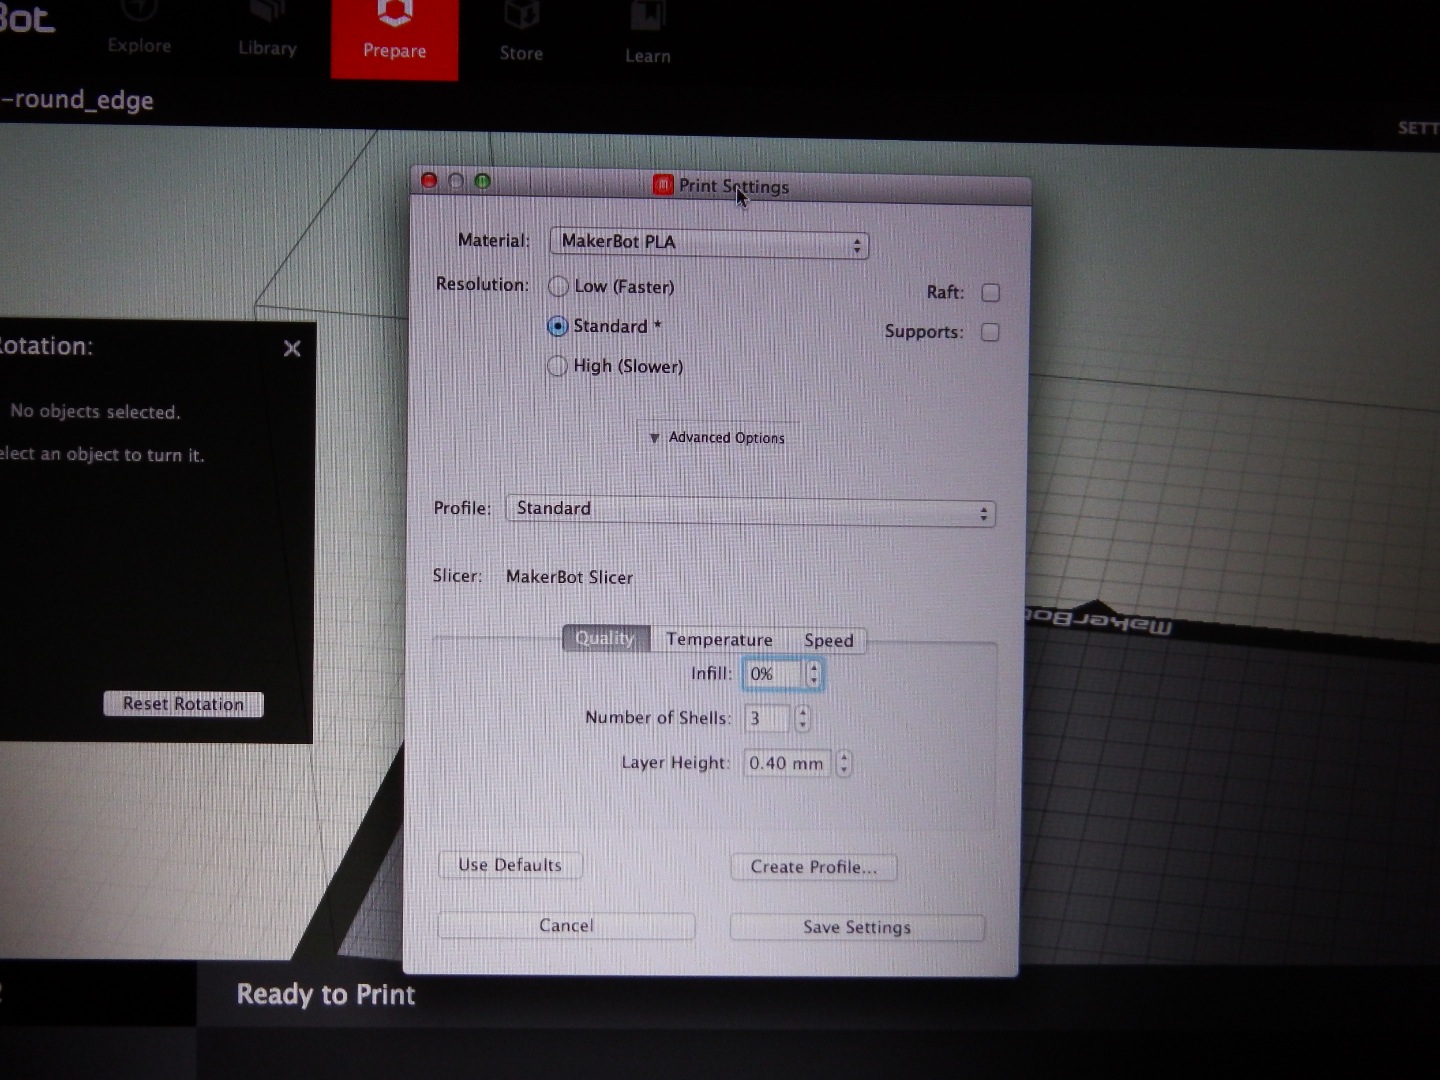Click the MakerBot Slicer text

pyautogui.click(x=569, y=578)
